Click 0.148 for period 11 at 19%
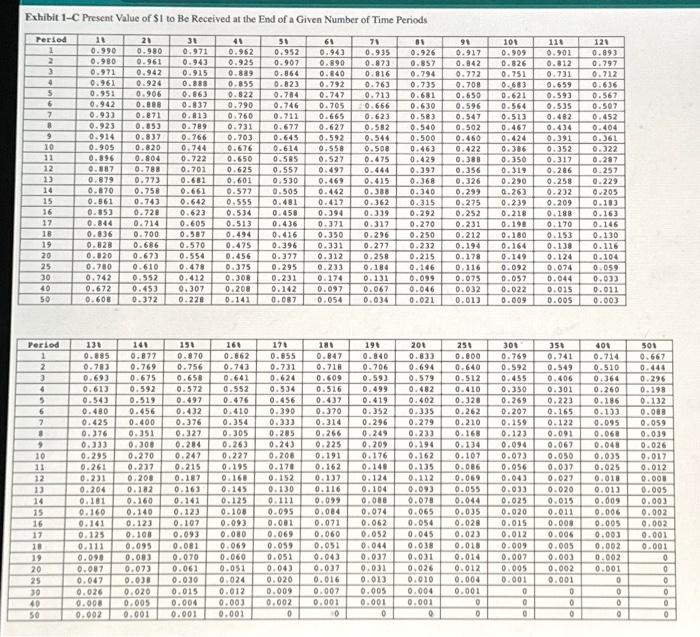 pos(375,467)
